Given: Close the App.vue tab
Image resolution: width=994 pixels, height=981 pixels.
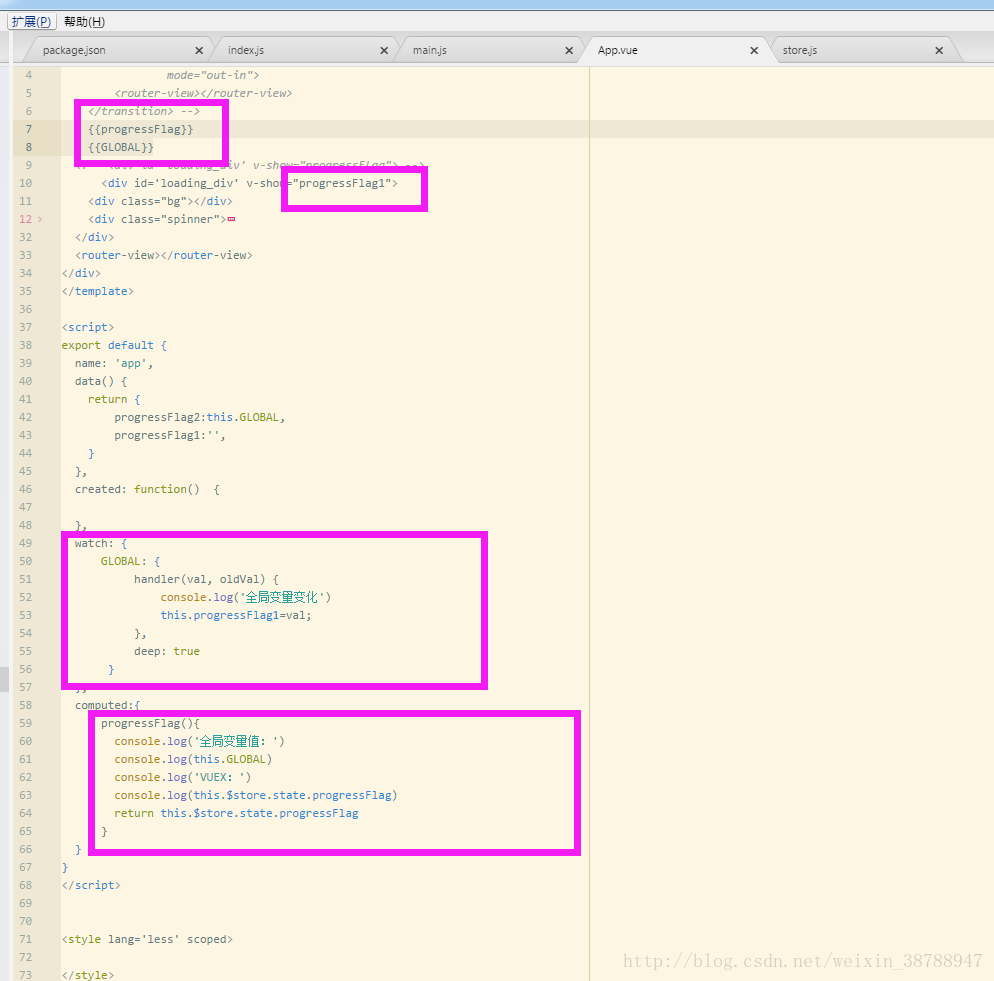Looking at the screenshot, I should pos(754,50).
